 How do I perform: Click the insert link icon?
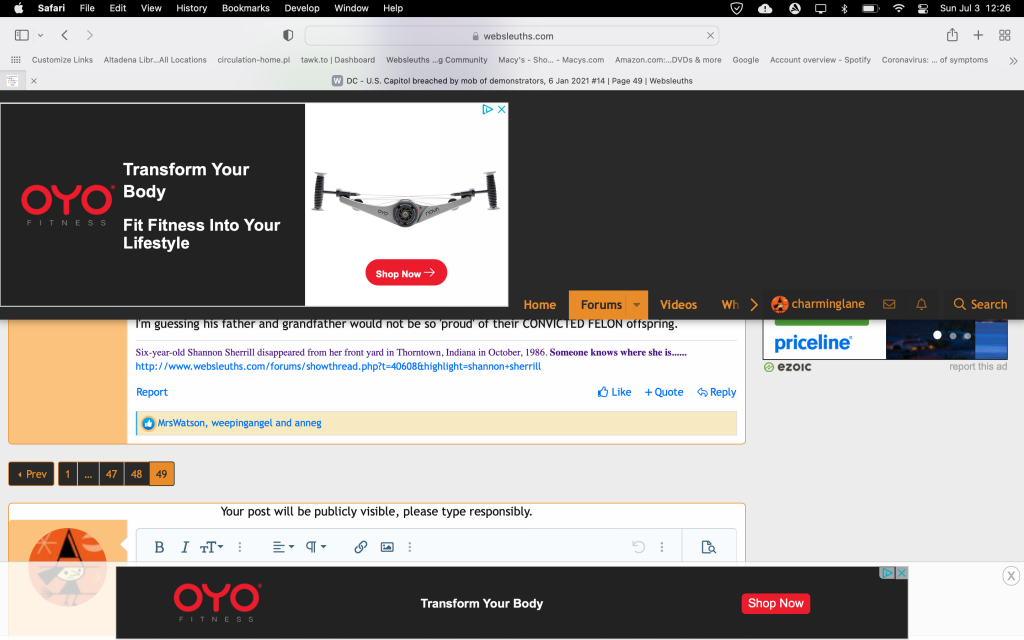360,547
